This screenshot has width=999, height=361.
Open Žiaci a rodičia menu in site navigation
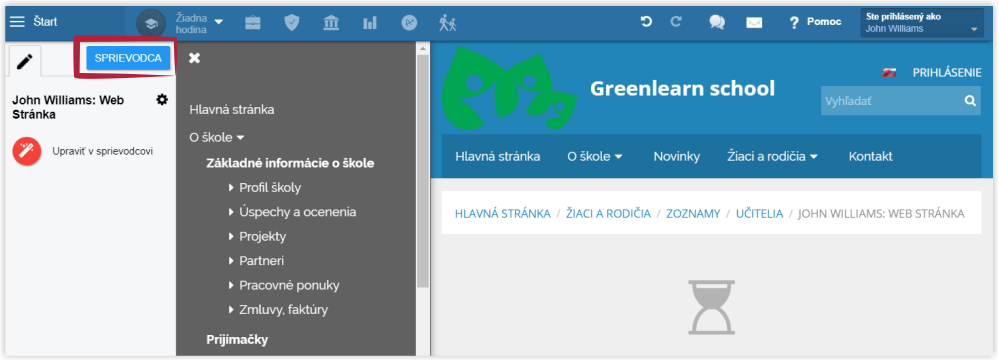[x=772, y=156]
